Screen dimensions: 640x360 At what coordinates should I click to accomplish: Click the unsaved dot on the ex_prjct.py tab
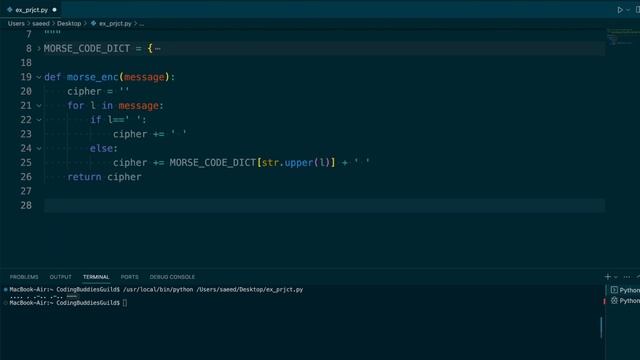click(x=54, y=9)
